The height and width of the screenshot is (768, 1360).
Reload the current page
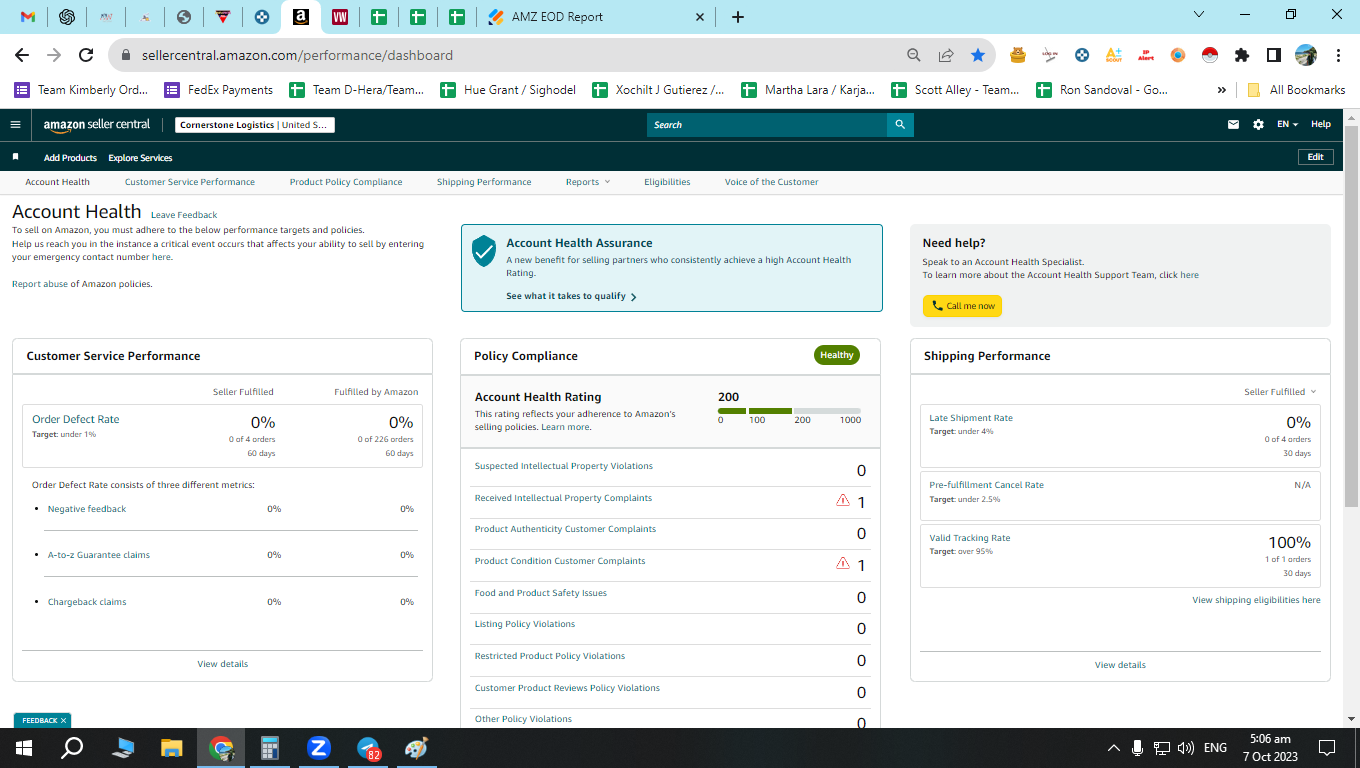(x=86, y=55)
